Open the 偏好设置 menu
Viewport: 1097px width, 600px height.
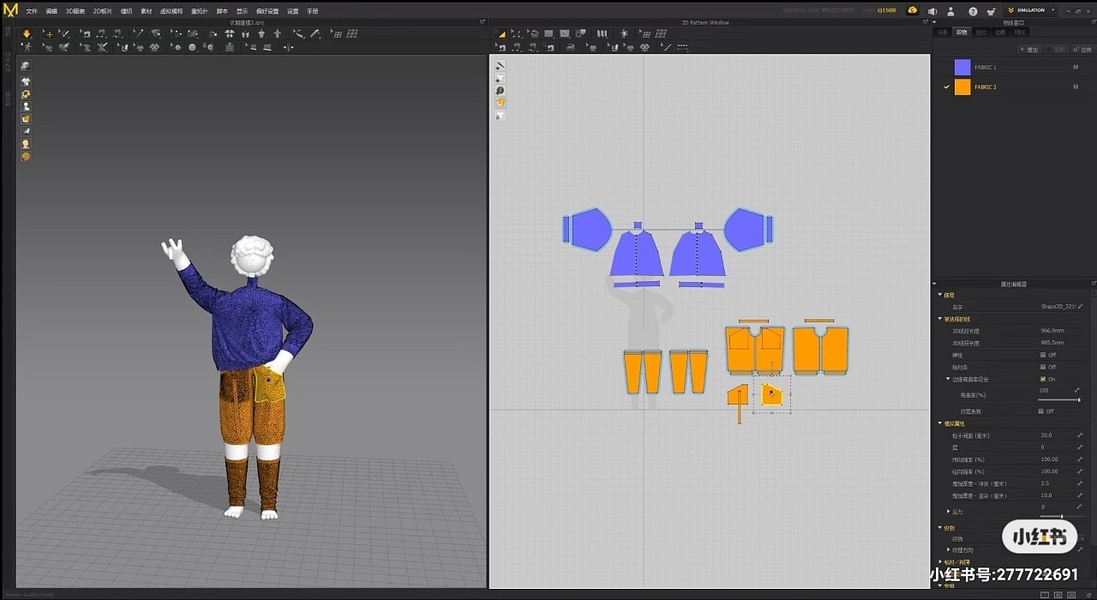267,11
